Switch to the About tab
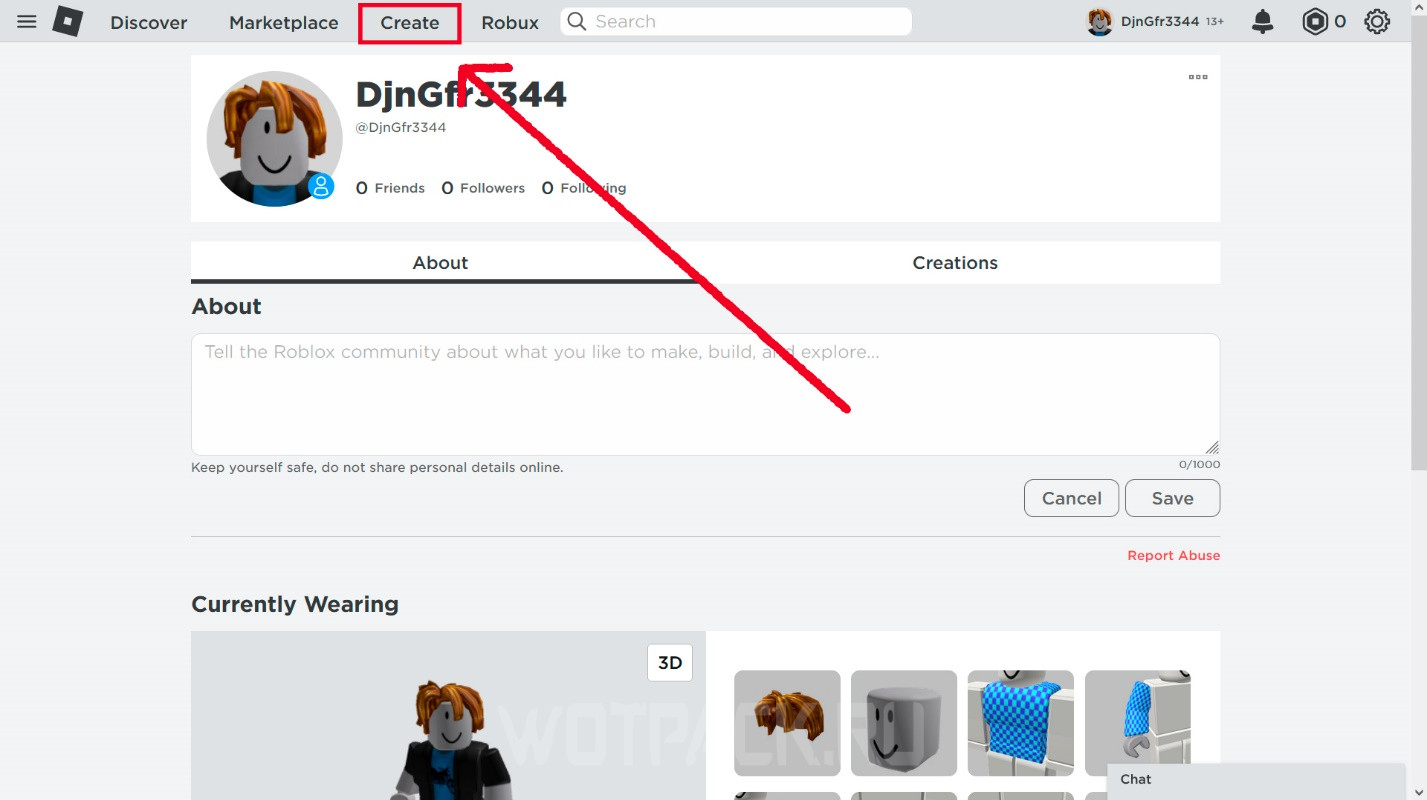1427x800 pixels. coord(440,262)
